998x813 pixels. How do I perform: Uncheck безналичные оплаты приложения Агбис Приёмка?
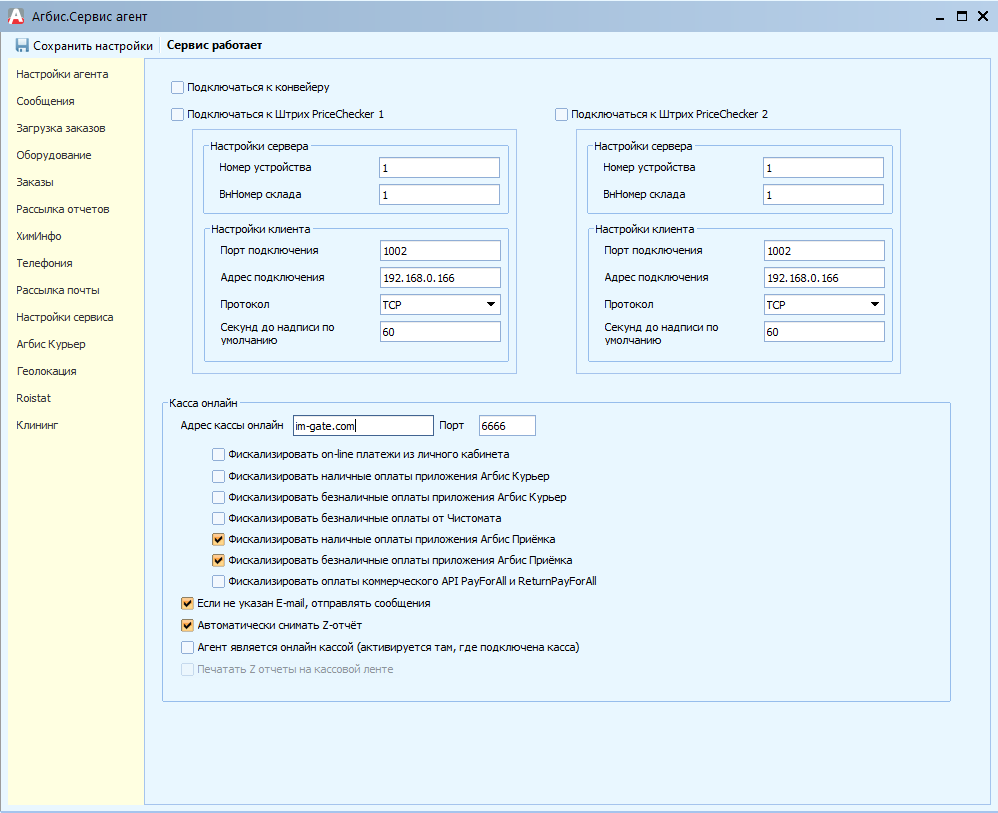(218, 560)
